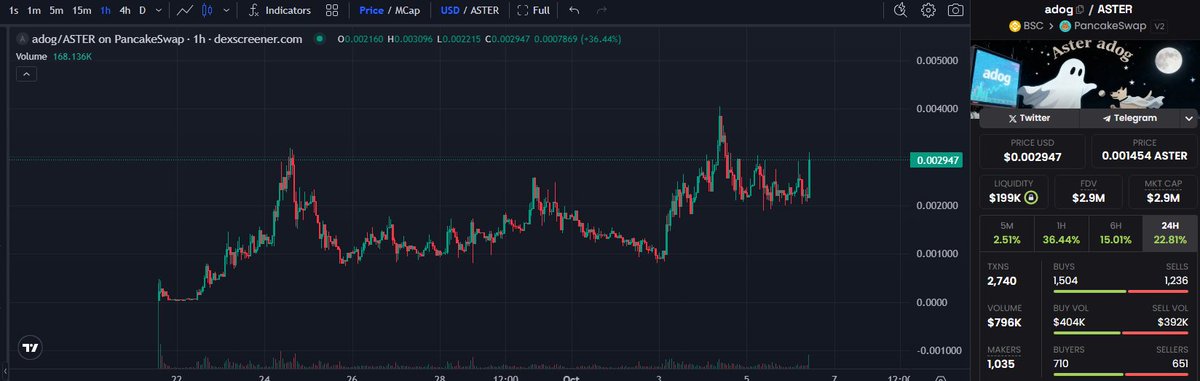Select the 1h timeframe
Viewport: 1200px width, 381px height.
[x=105, y=11]
